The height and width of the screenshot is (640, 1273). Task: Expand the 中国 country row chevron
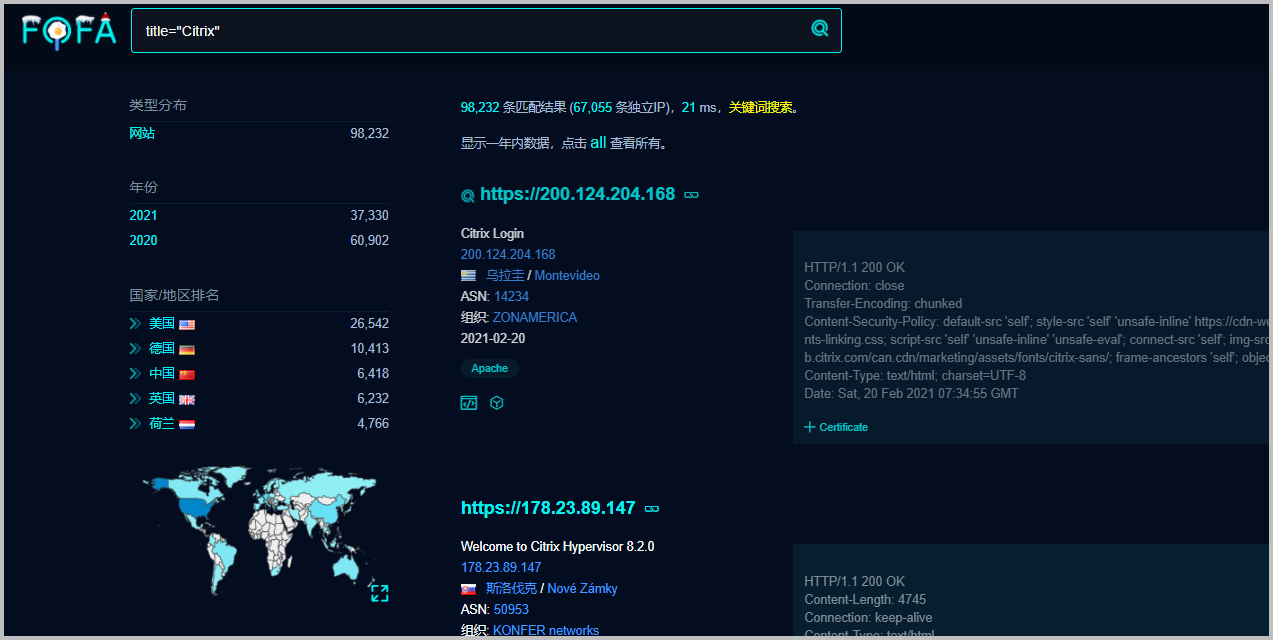click(135, 374)
